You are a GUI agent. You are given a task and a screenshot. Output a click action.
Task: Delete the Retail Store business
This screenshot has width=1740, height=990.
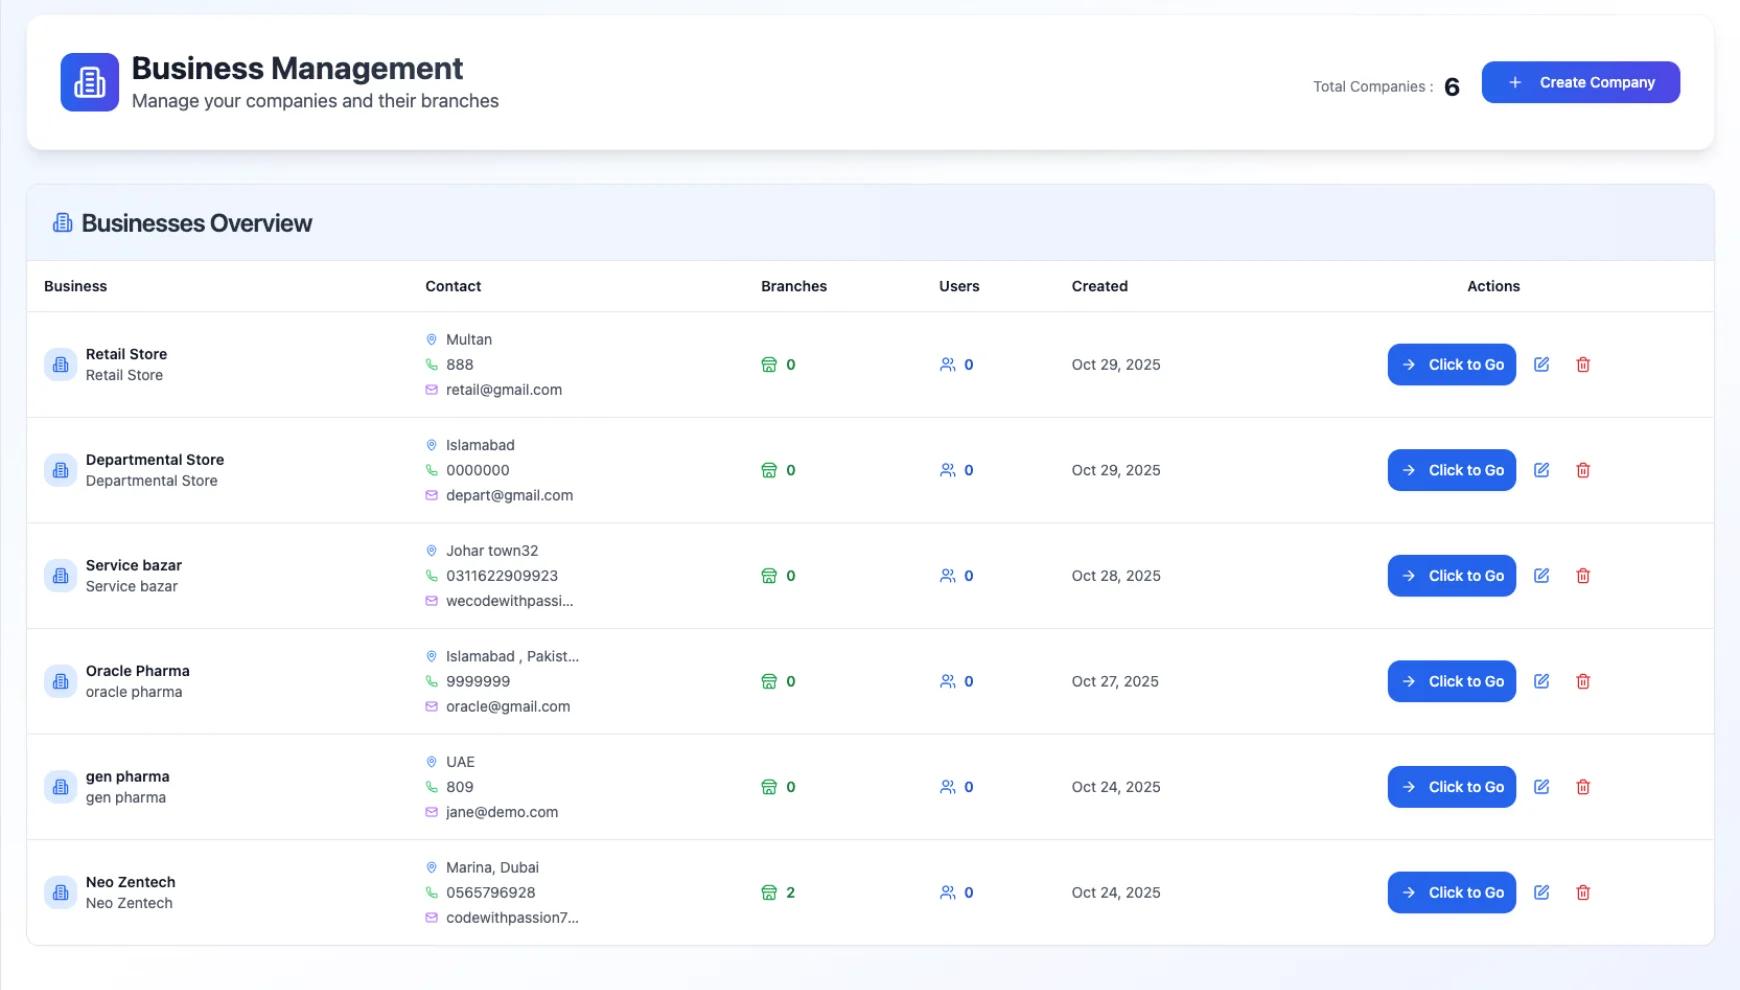(1583, 365)
